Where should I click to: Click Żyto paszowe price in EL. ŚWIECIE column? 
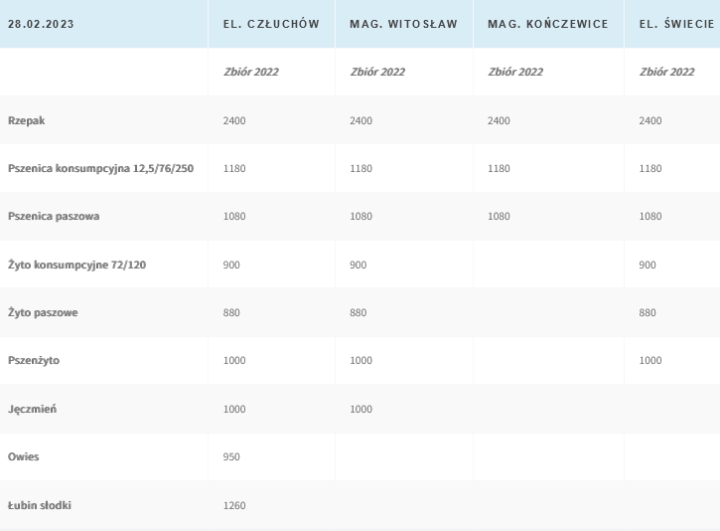647,312
